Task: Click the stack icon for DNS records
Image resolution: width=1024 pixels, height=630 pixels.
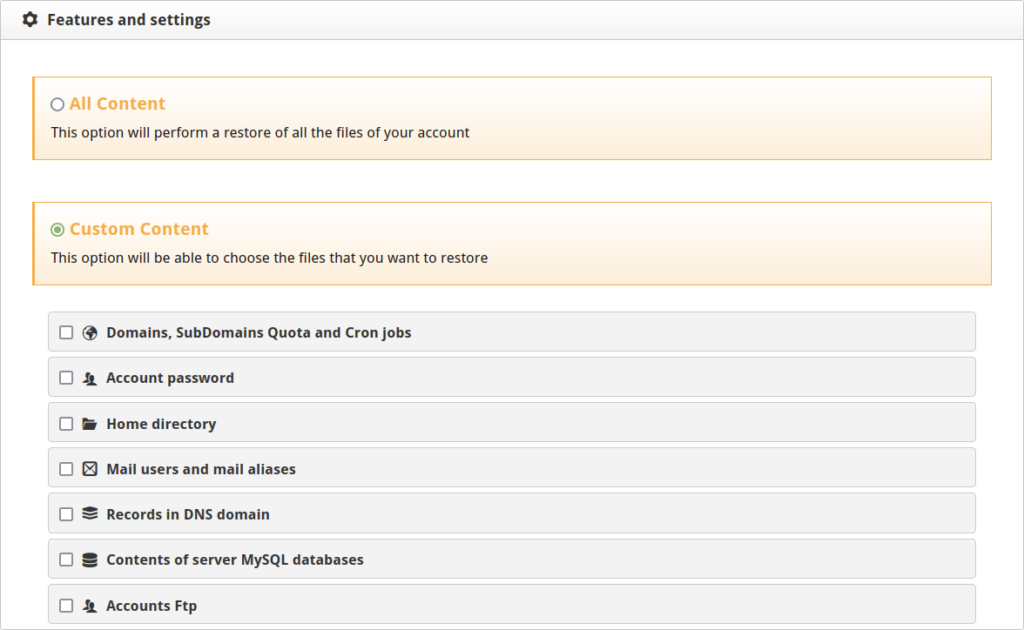Action: 90,514
